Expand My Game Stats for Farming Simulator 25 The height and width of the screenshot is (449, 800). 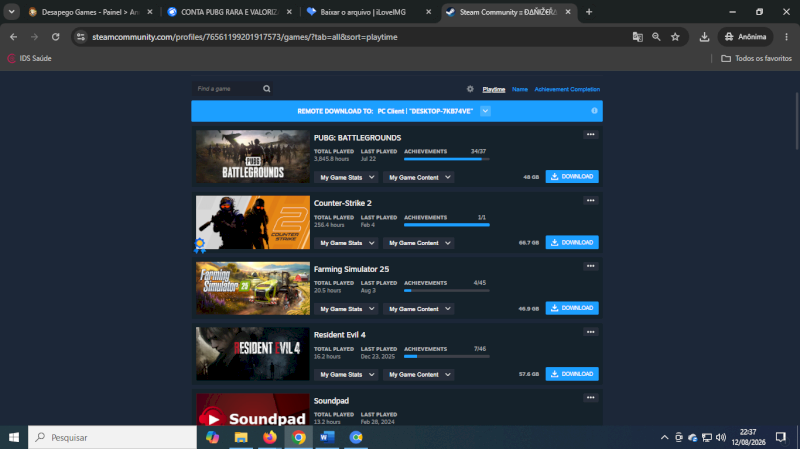[346, 309]
